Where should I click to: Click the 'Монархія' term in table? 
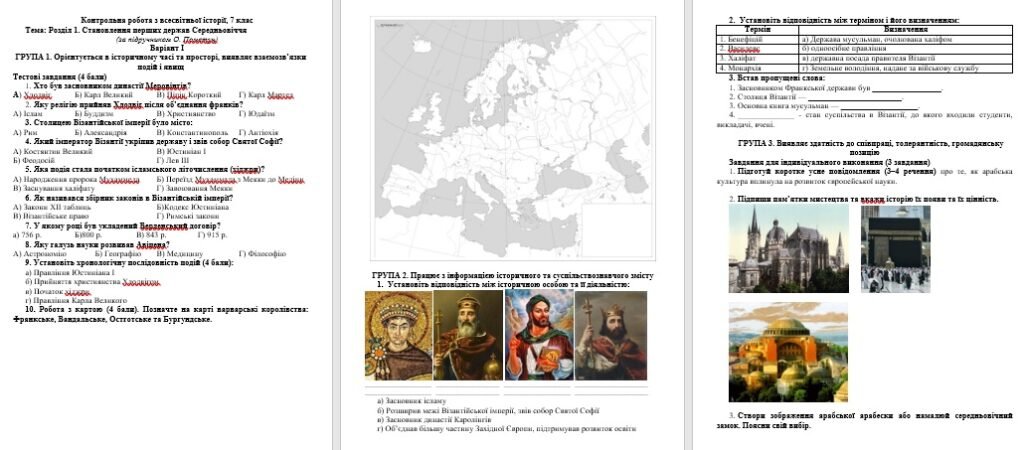click(745, 67)
